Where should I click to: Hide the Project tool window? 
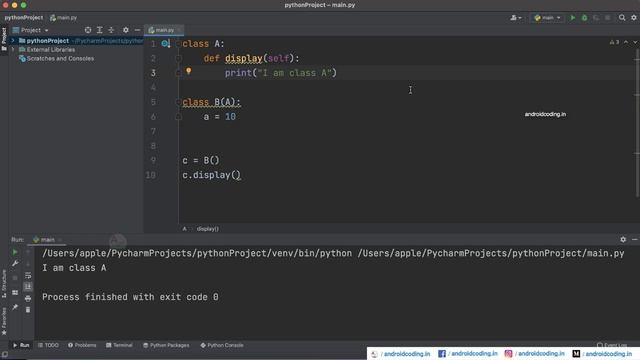[137, 30]
